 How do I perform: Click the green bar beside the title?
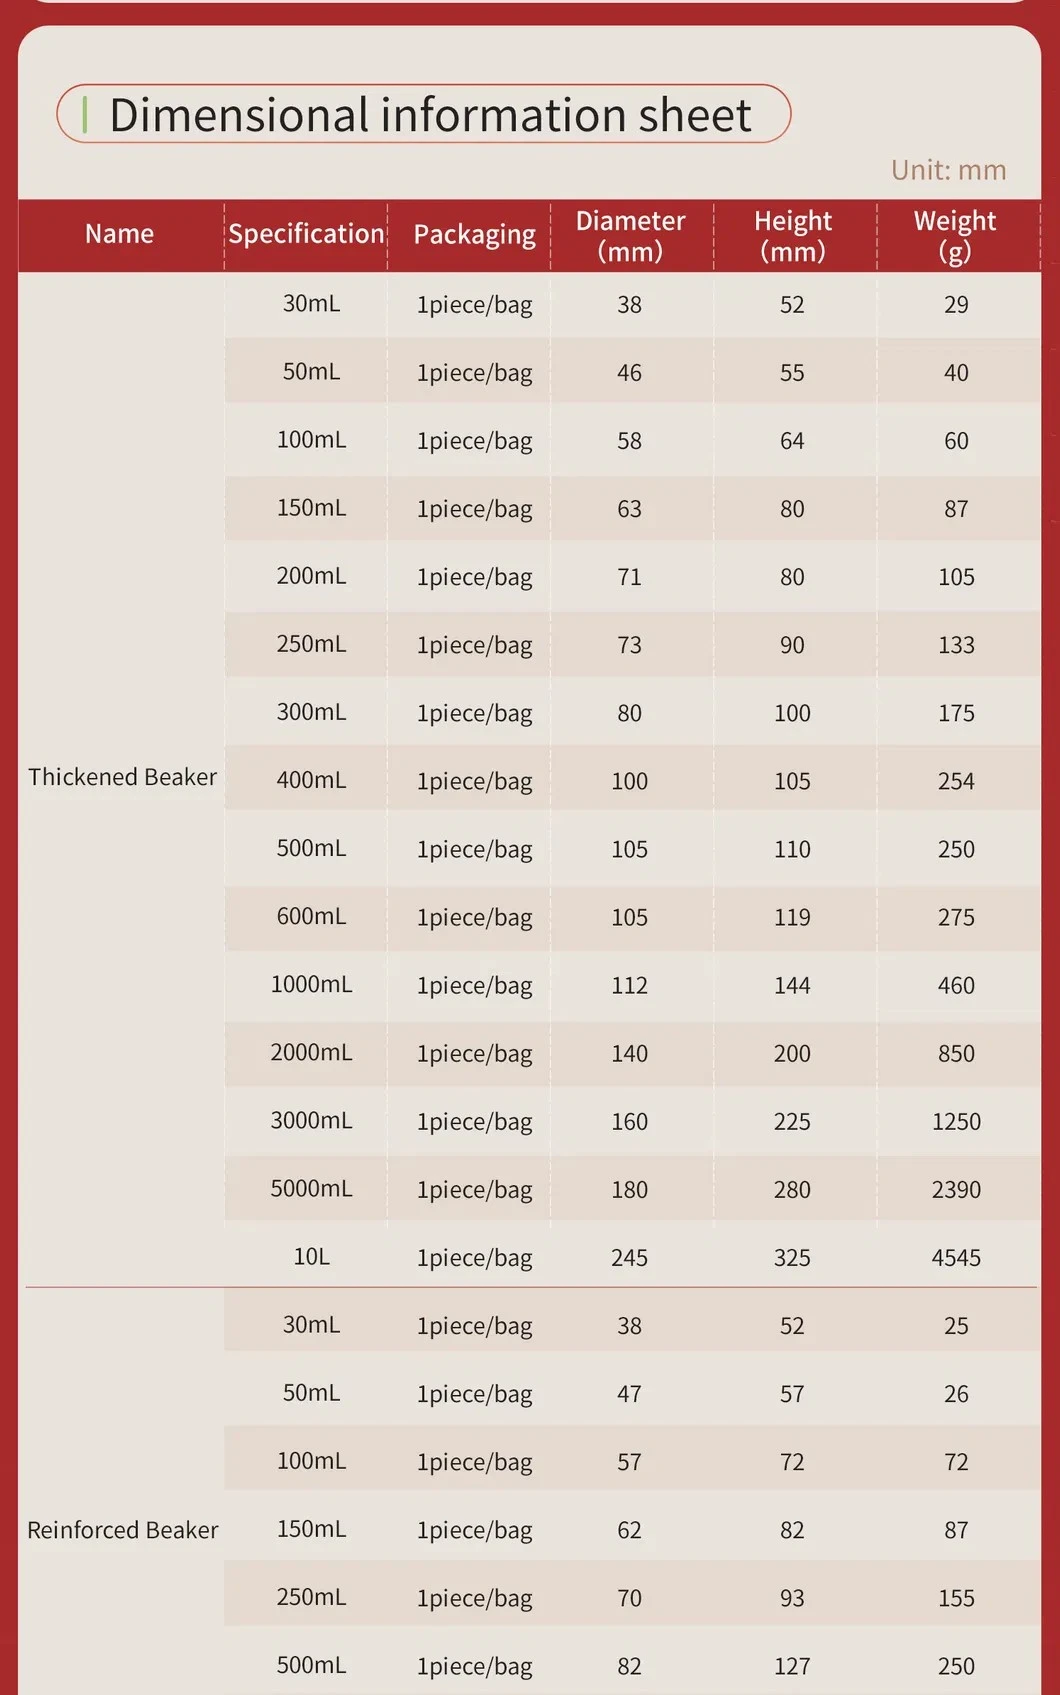pos(85,115)
